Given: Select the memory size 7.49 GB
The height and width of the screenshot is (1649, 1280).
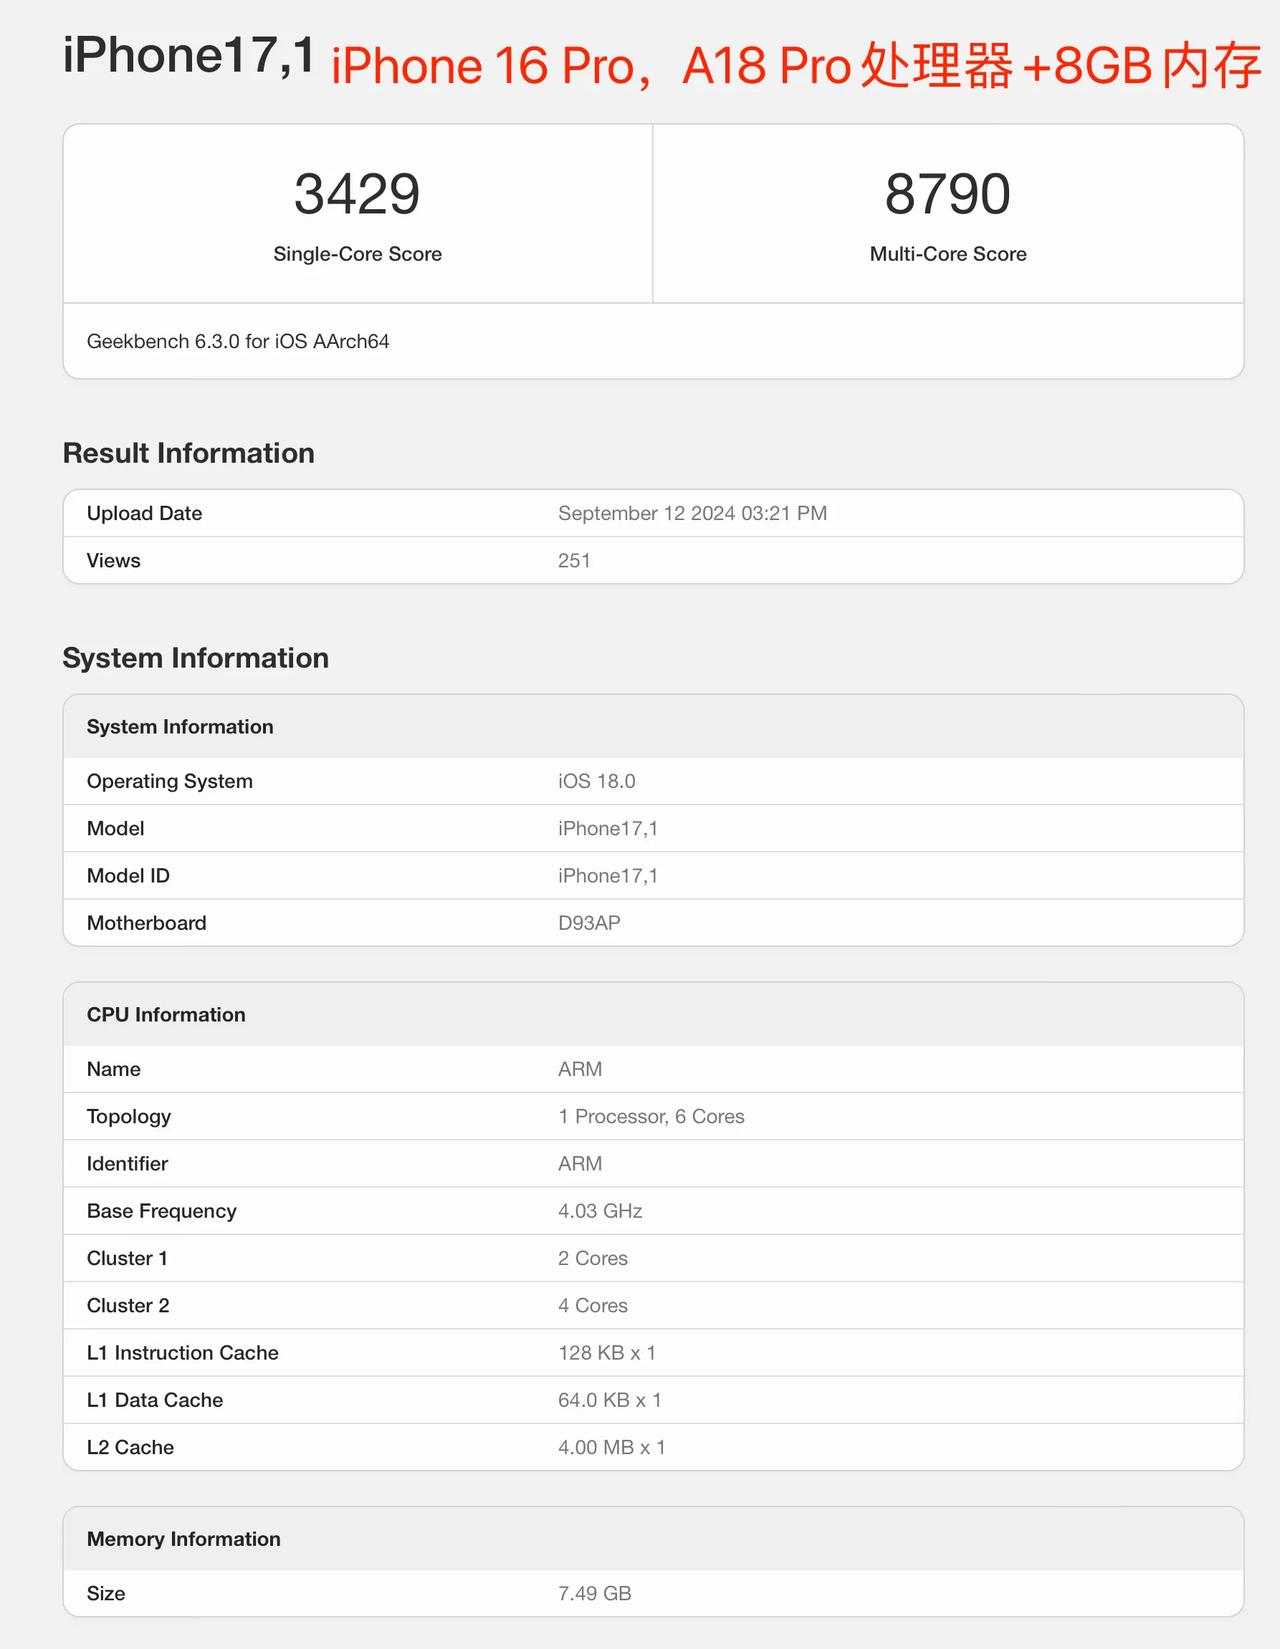Looking at the screenshot, I should tap(595, 1593).
